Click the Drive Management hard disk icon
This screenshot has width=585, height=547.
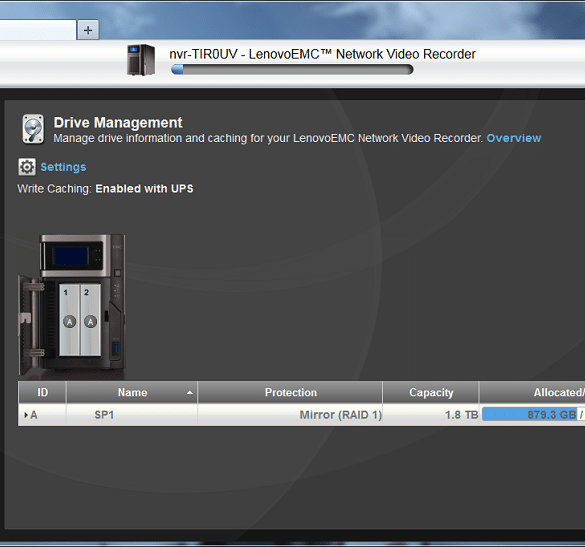(x=33, y=129)
